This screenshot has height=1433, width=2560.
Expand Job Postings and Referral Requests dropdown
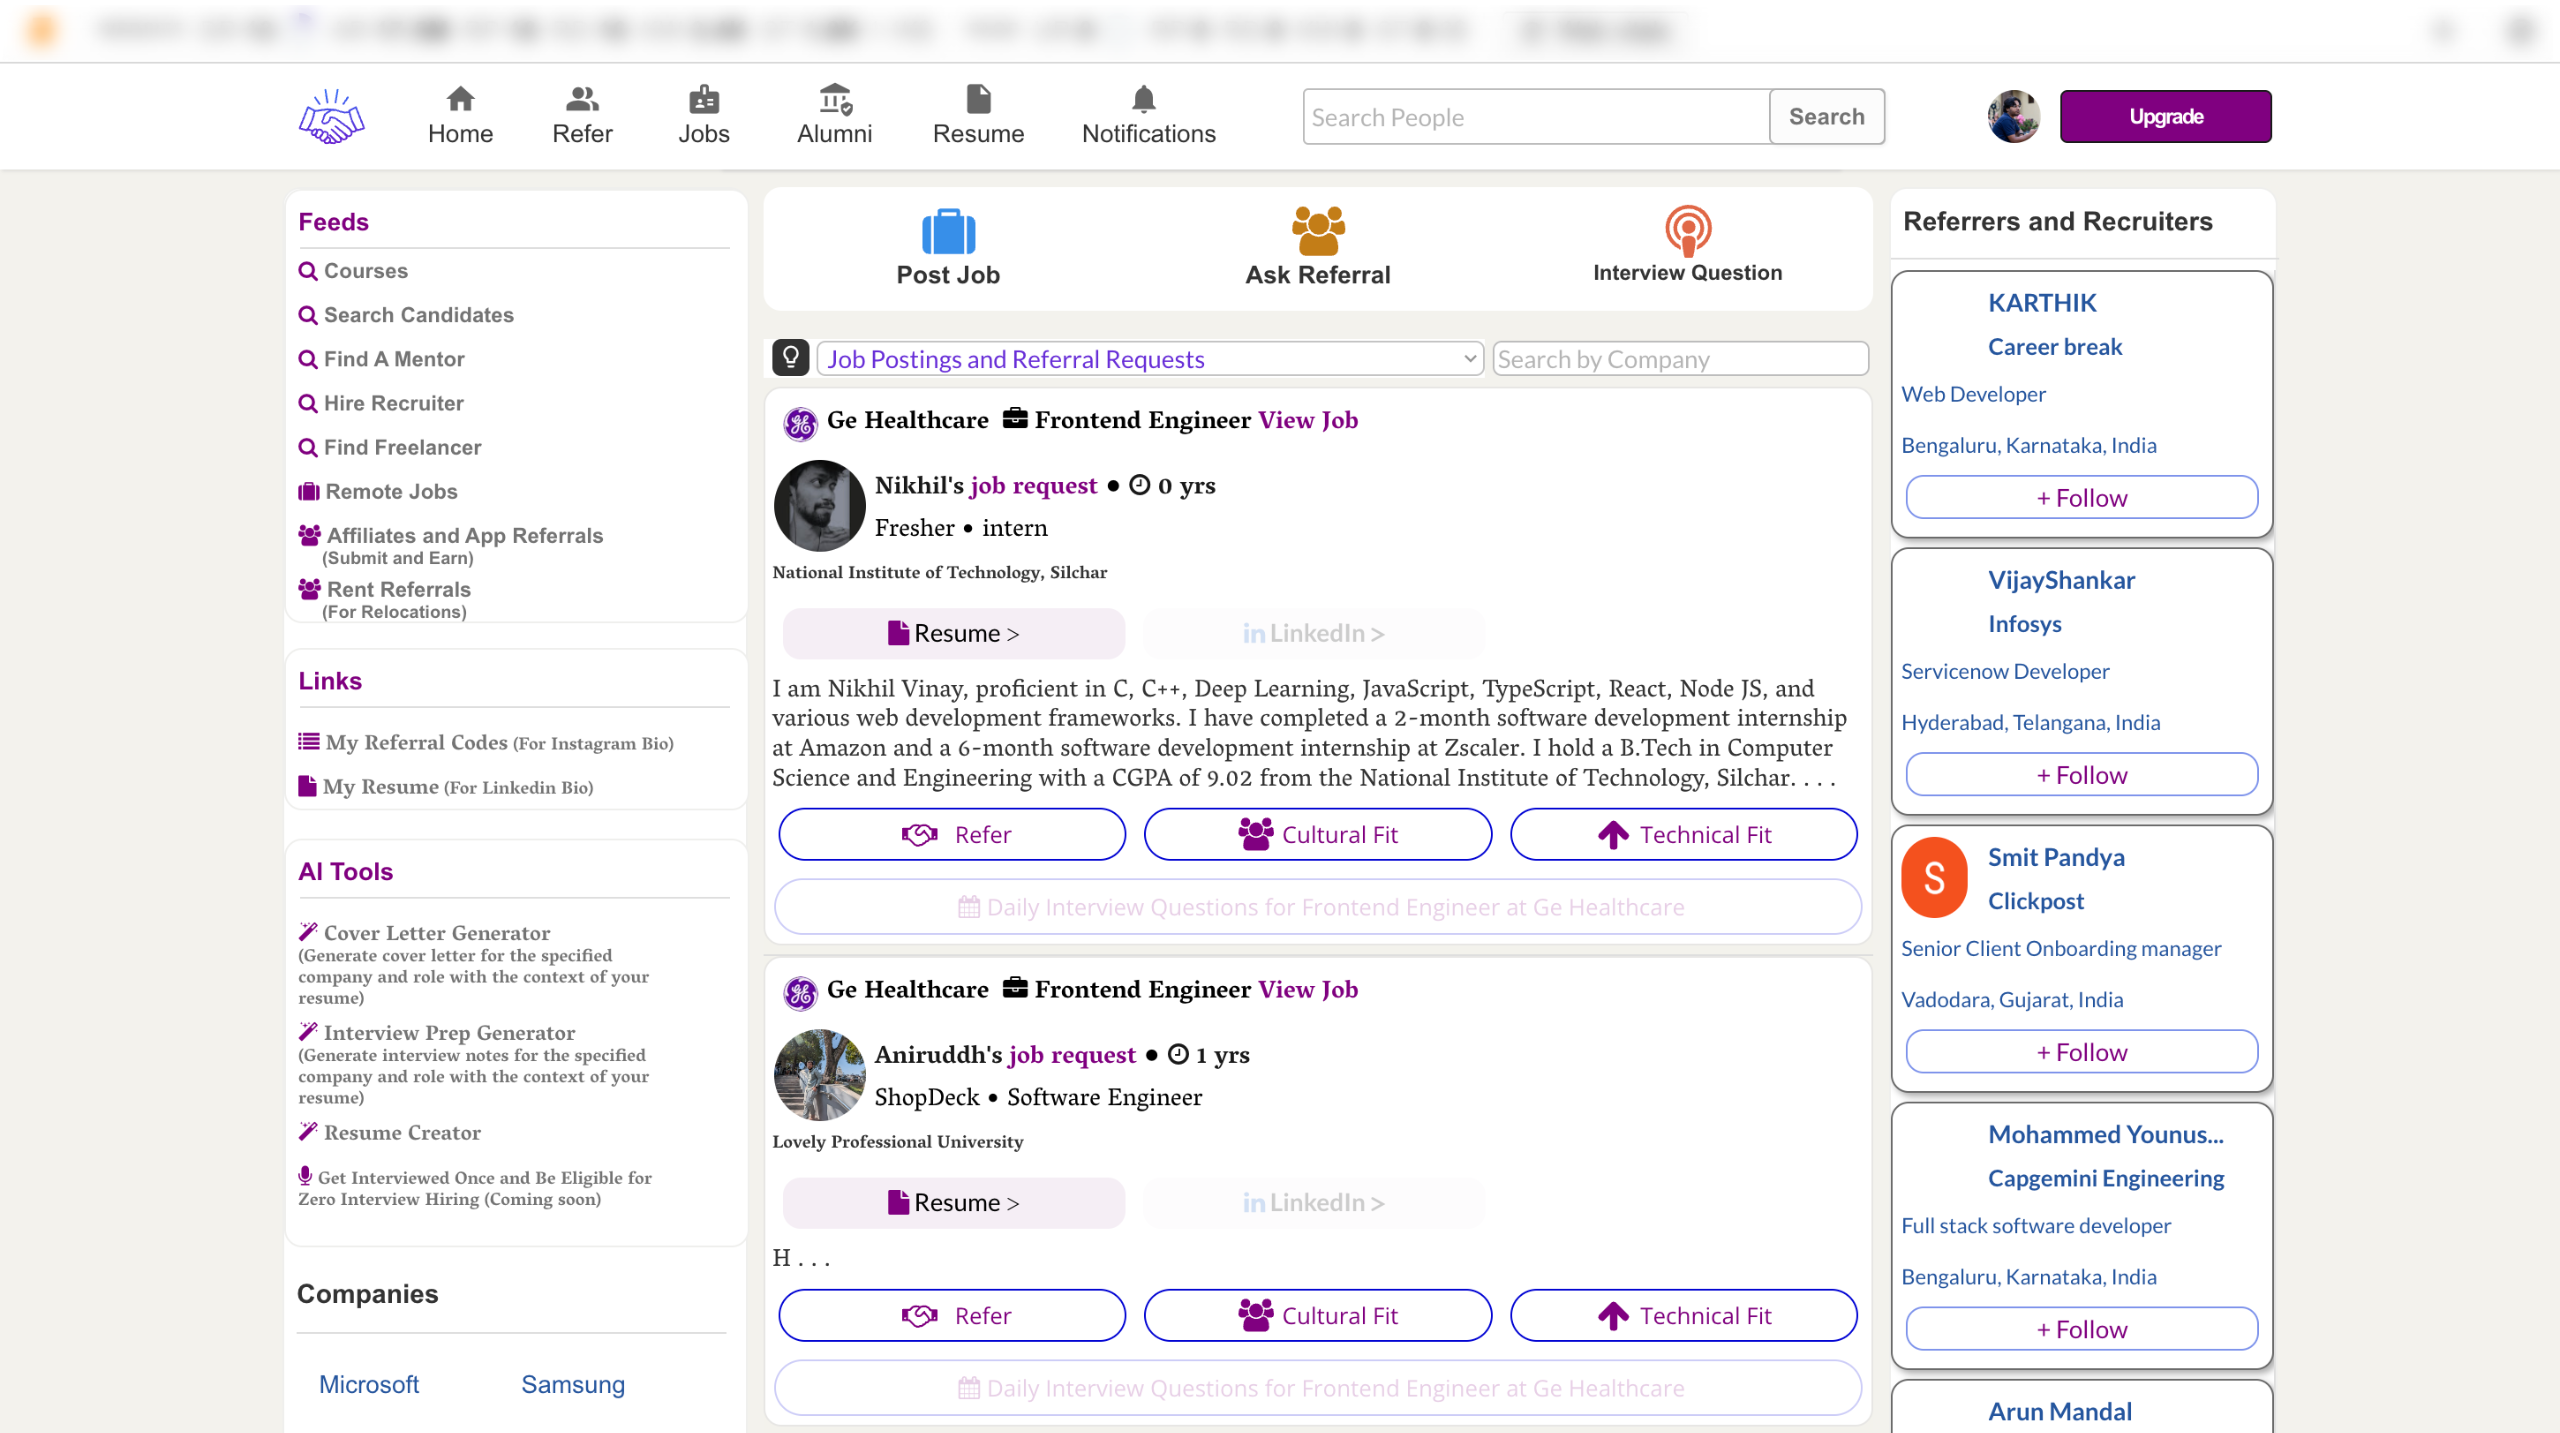coord(1150,359)
